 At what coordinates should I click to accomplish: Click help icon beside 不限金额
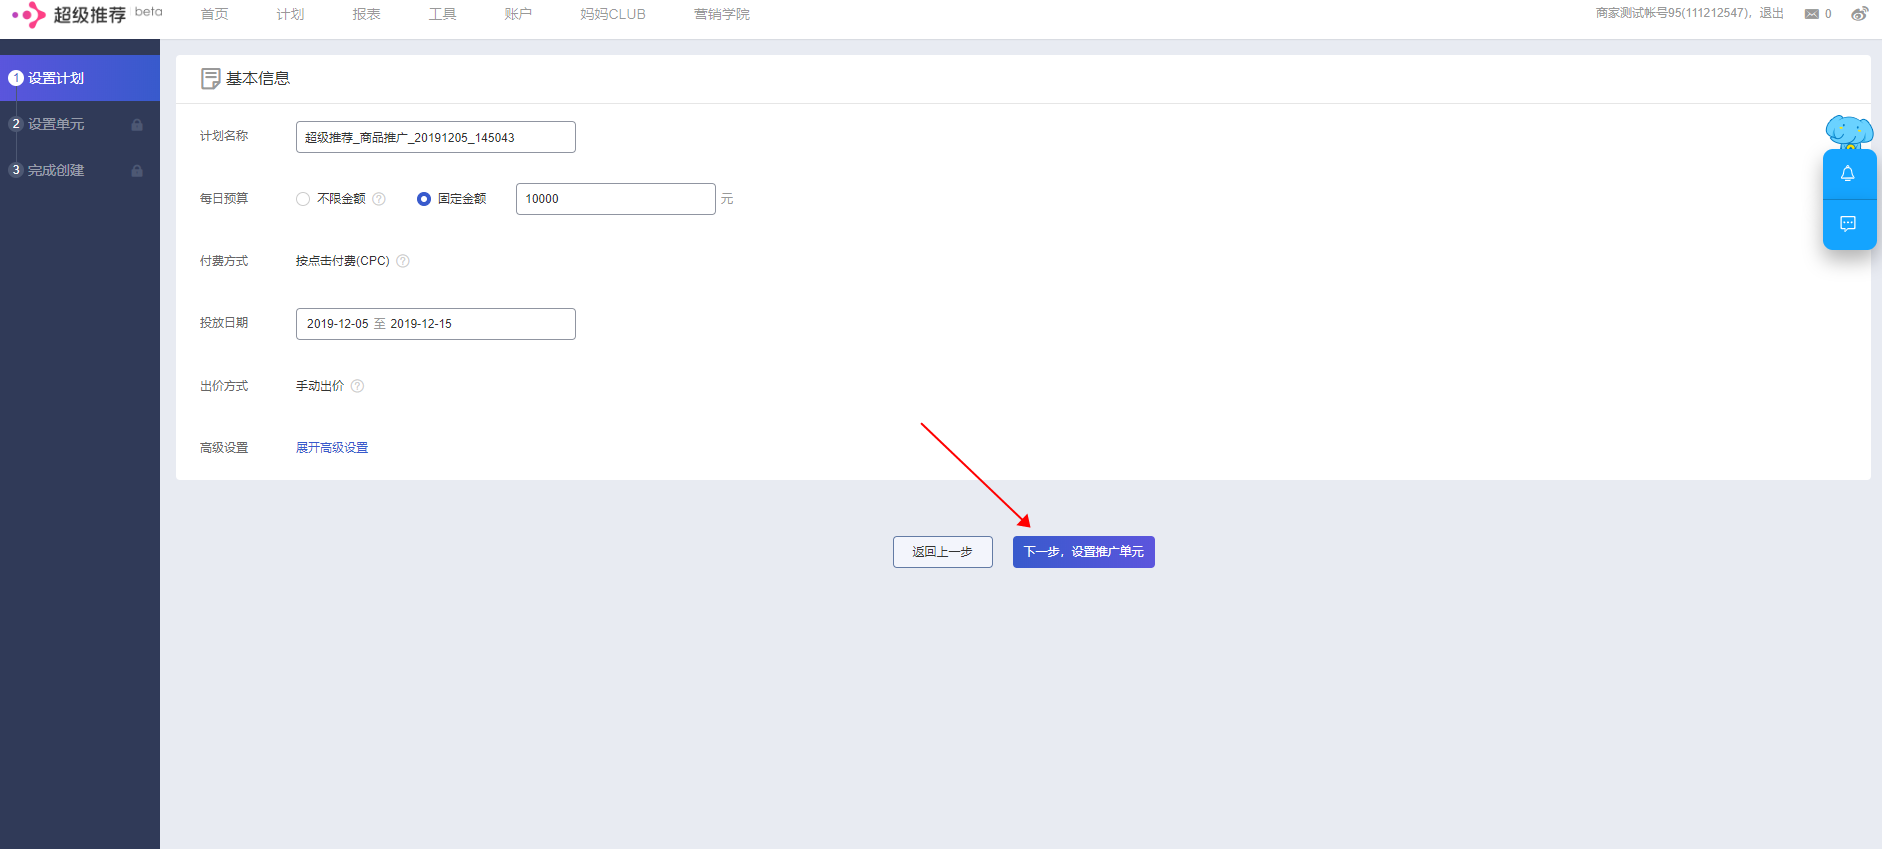379,199
